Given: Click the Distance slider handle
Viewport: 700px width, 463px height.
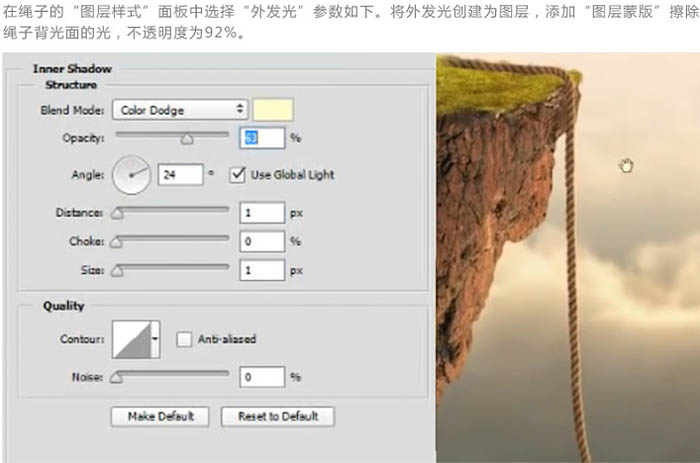Looking at the screenshot, I should [x=117, y=214].
